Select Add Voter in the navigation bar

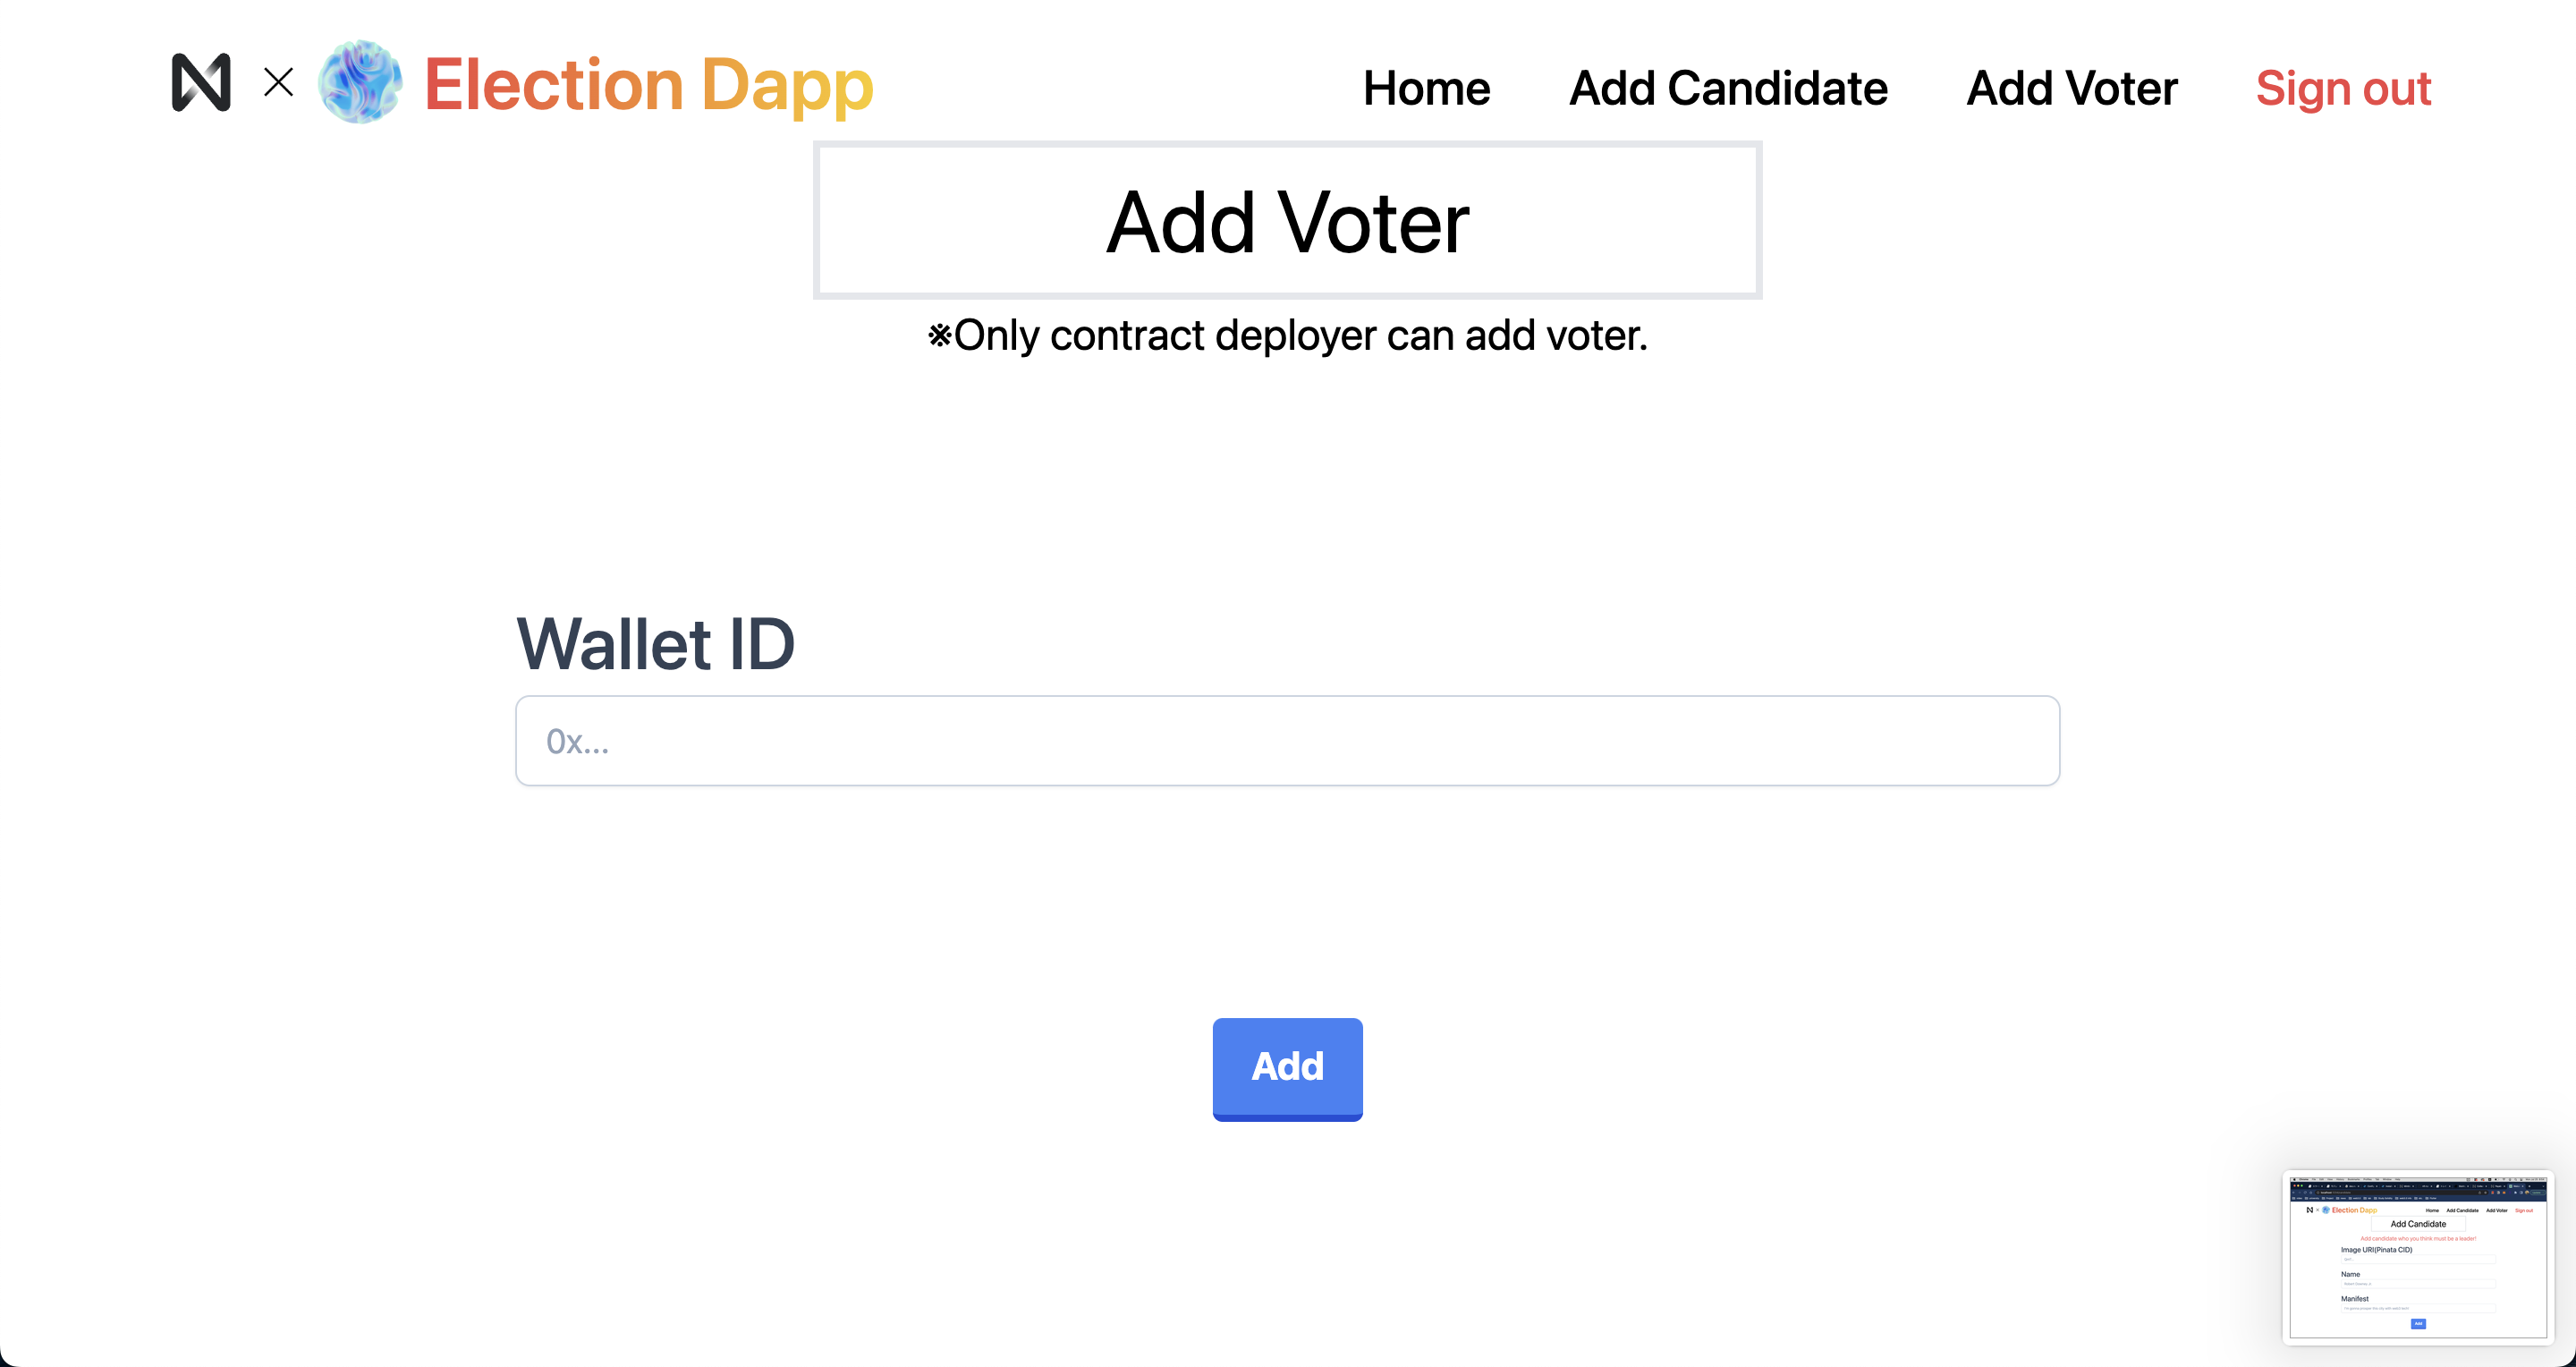pos(2072,88)
